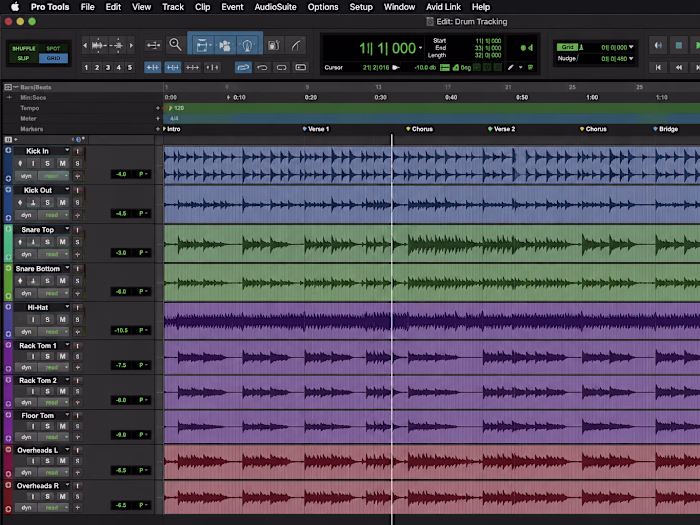Solo the Floor Tom track
The height and width of the screenshot is (525, 700).
coord(47,426)
